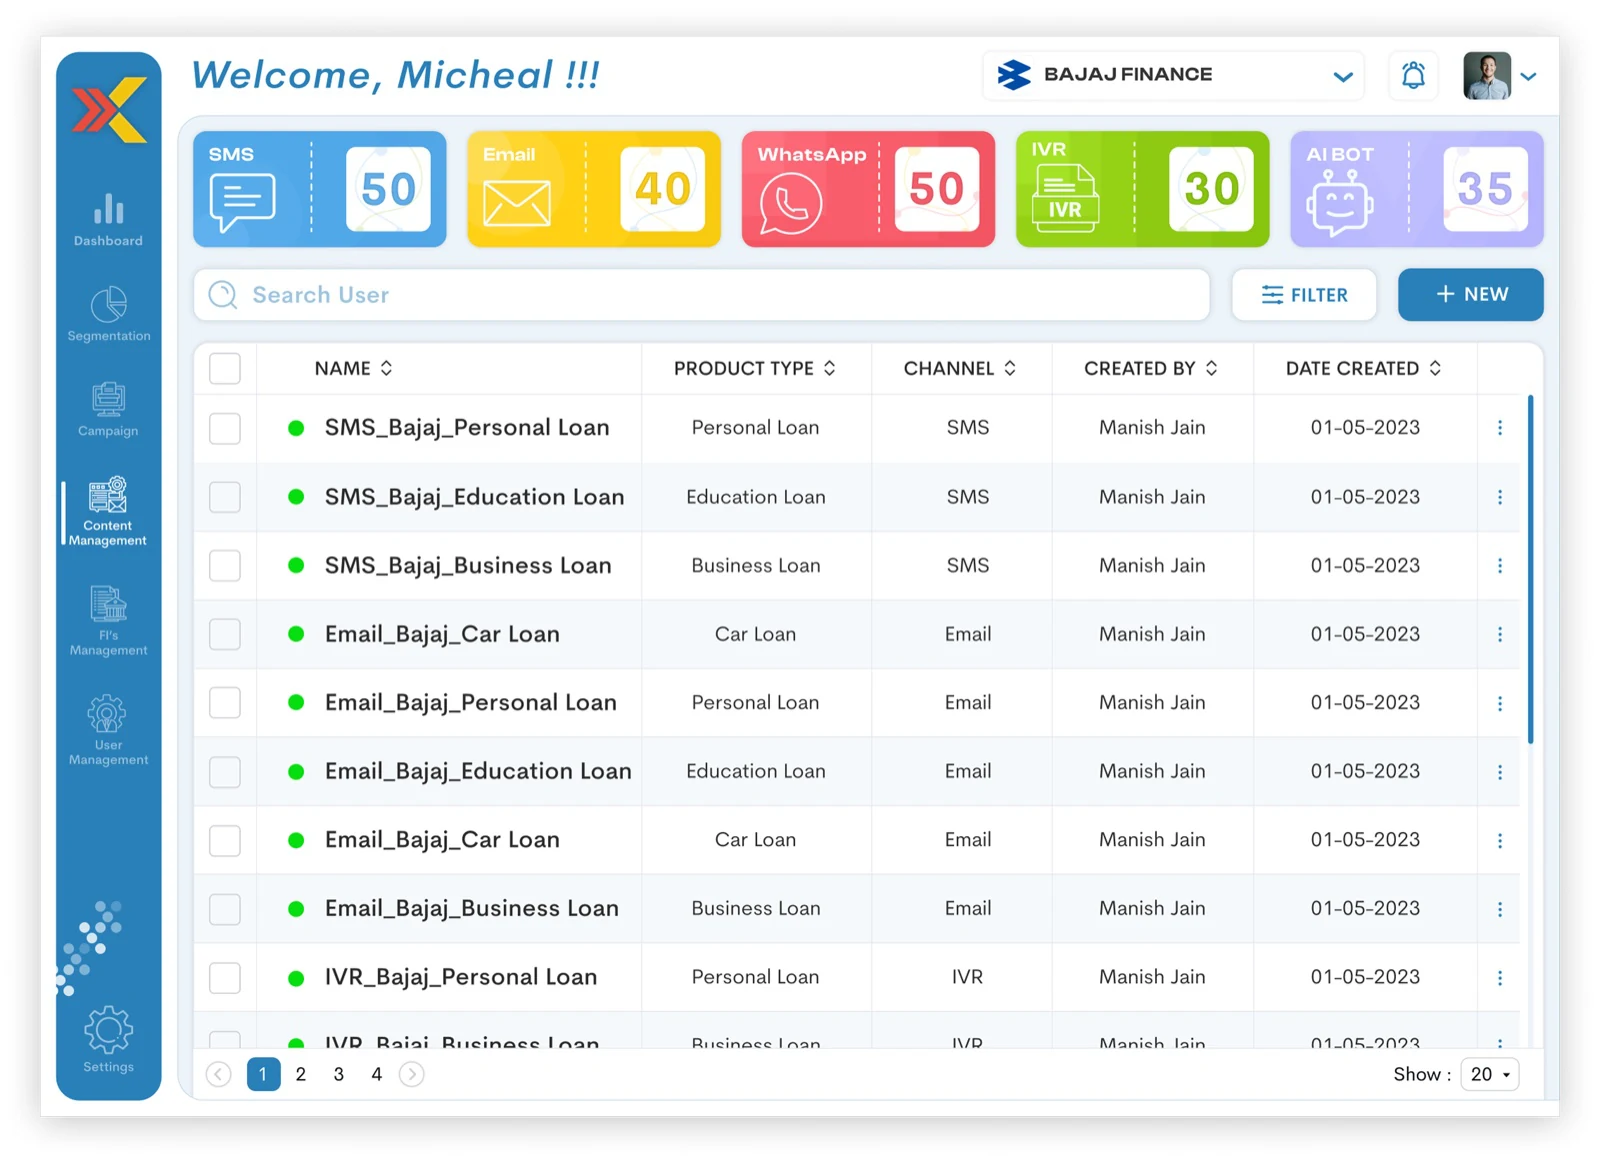Check the SMS_Bajaj_Education Loan row checkbox
This screenshot has height=1161, width=1600.
[225, 497]
